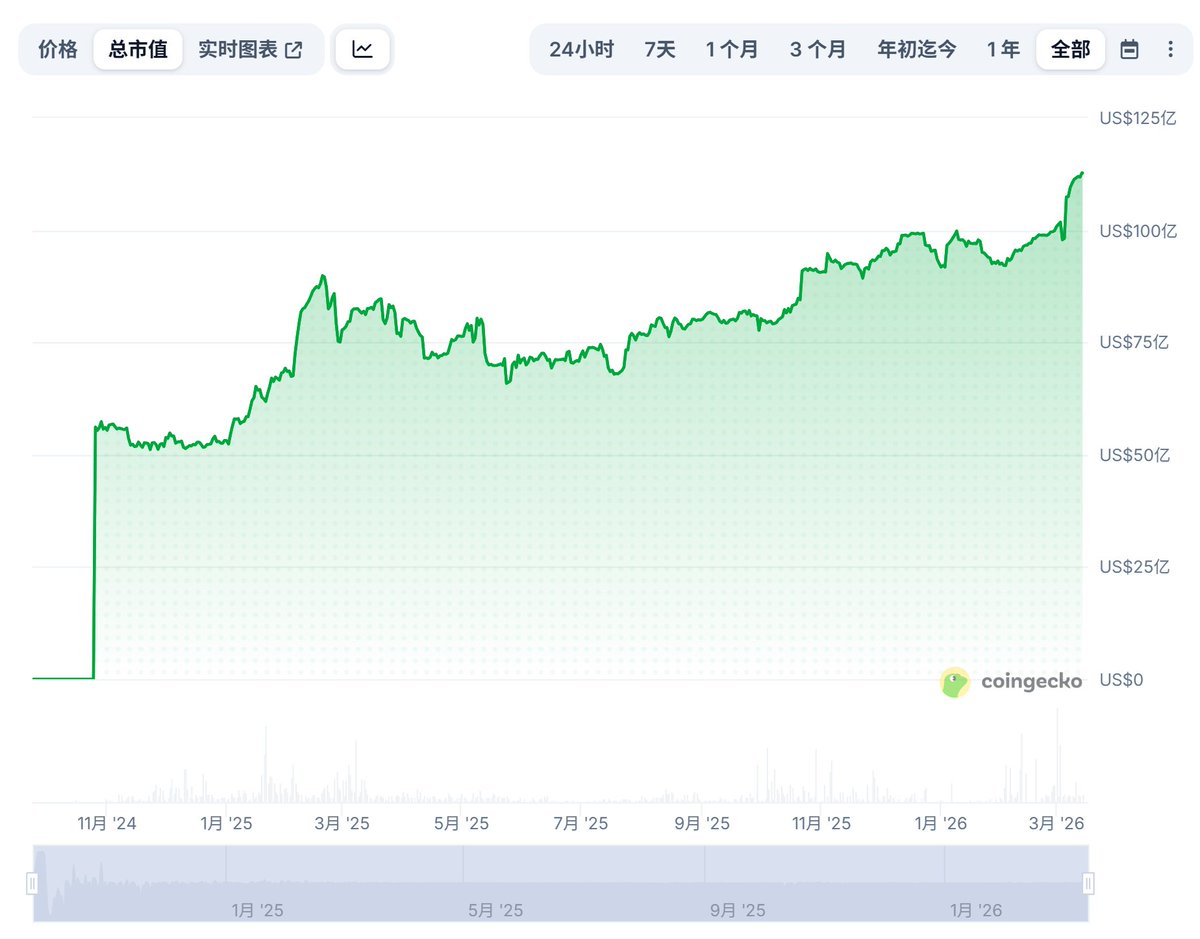The height and width of the screenshot is (939, 1200).
Task: Set the range to 1个月
Action: pyautogui.click(x=732, y=49)
